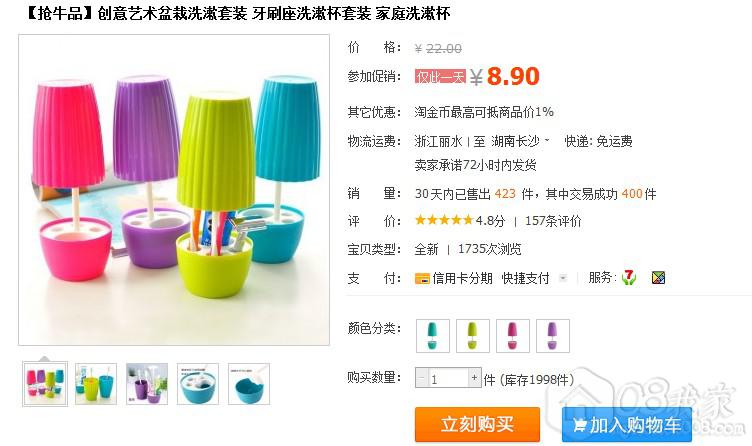Select the pink color option

point(513,336)
